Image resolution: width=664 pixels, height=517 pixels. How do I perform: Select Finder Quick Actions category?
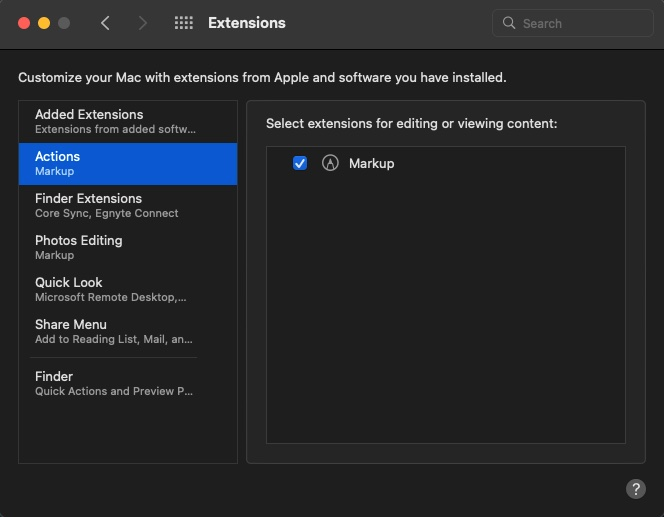point(128,383)
